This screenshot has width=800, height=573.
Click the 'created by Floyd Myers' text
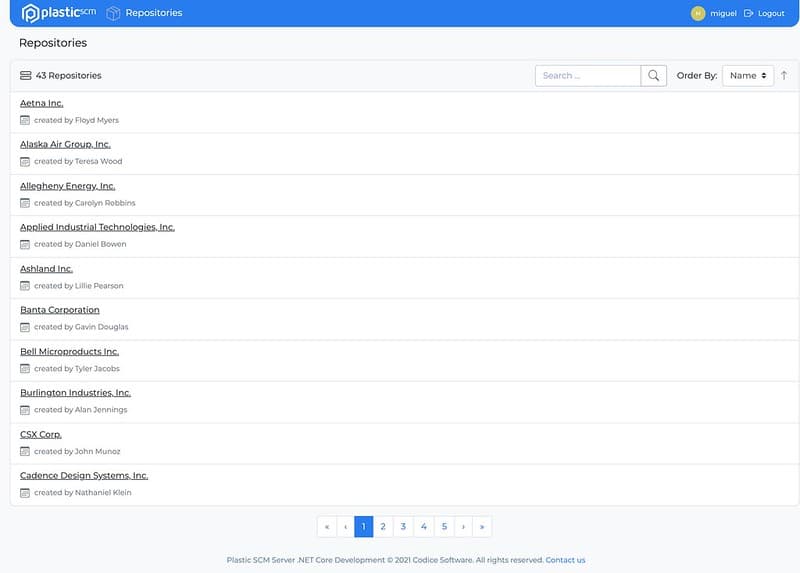77,120
